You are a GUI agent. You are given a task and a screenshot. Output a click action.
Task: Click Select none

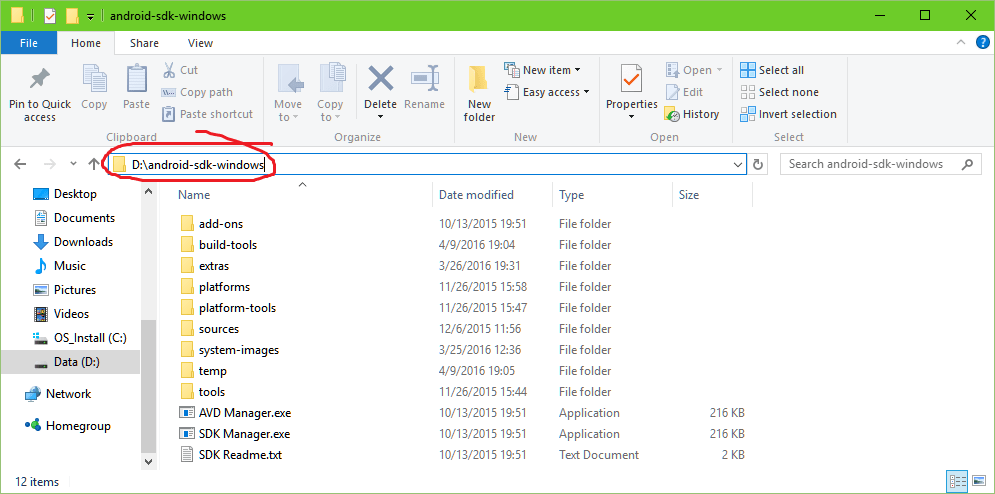pos(779,92)
